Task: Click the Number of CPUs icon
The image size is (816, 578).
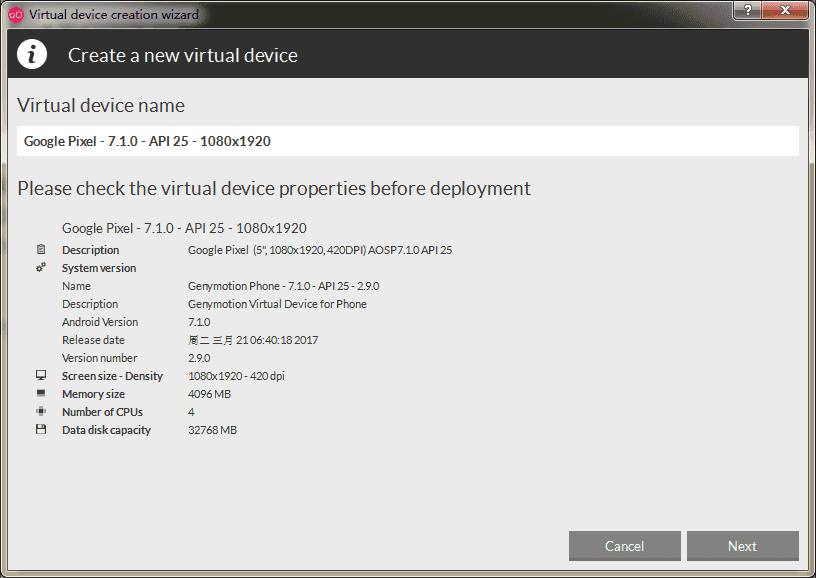Action: 41,412
